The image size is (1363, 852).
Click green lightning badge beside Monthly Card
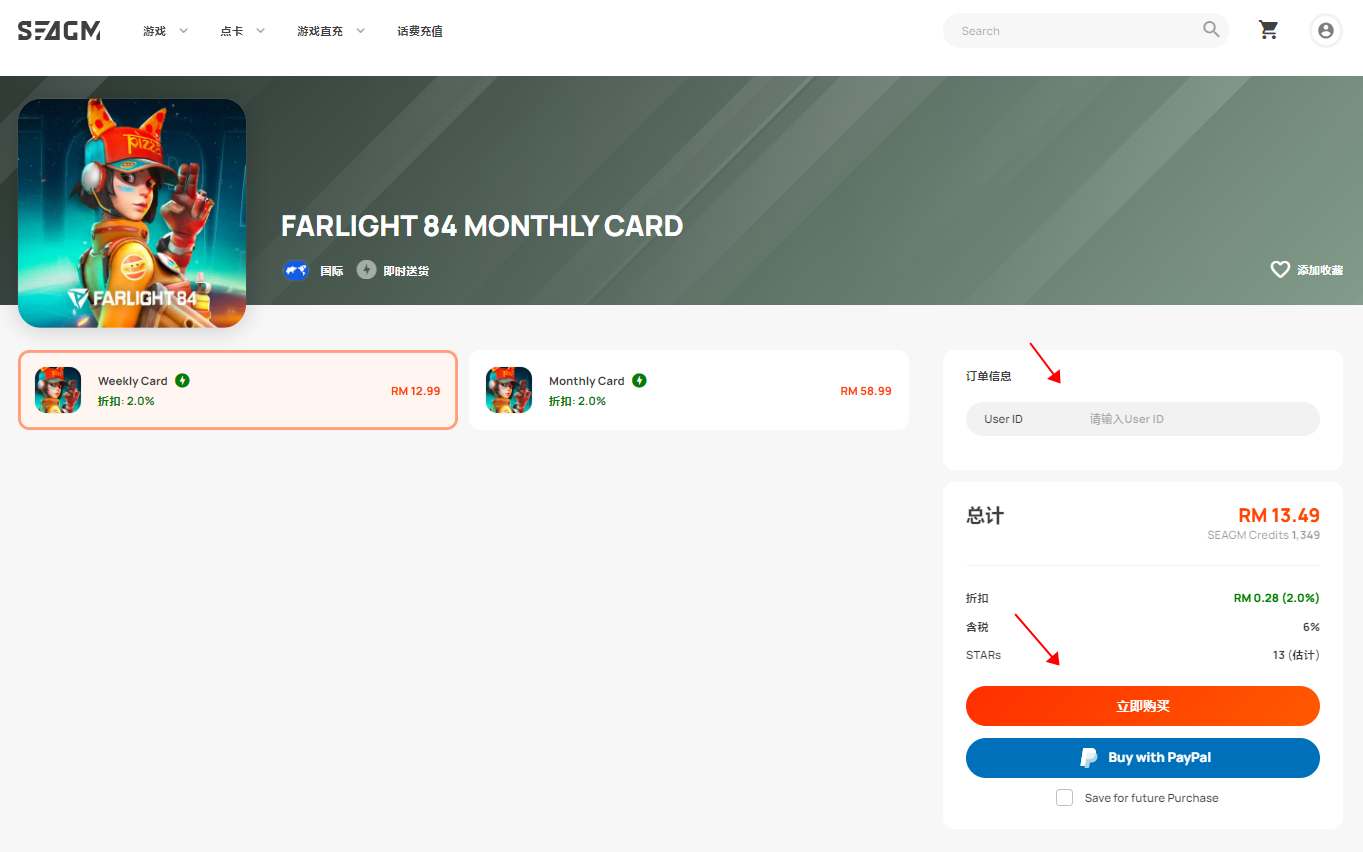point(639,380)
